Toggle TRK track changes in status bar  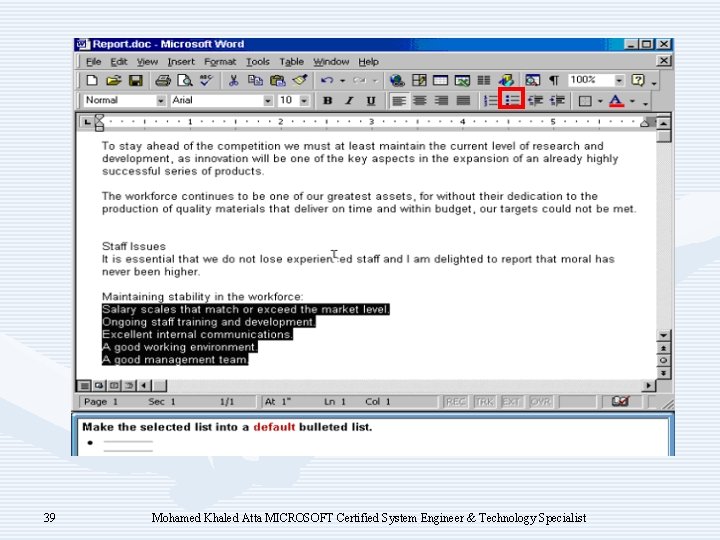click(484, 402)
